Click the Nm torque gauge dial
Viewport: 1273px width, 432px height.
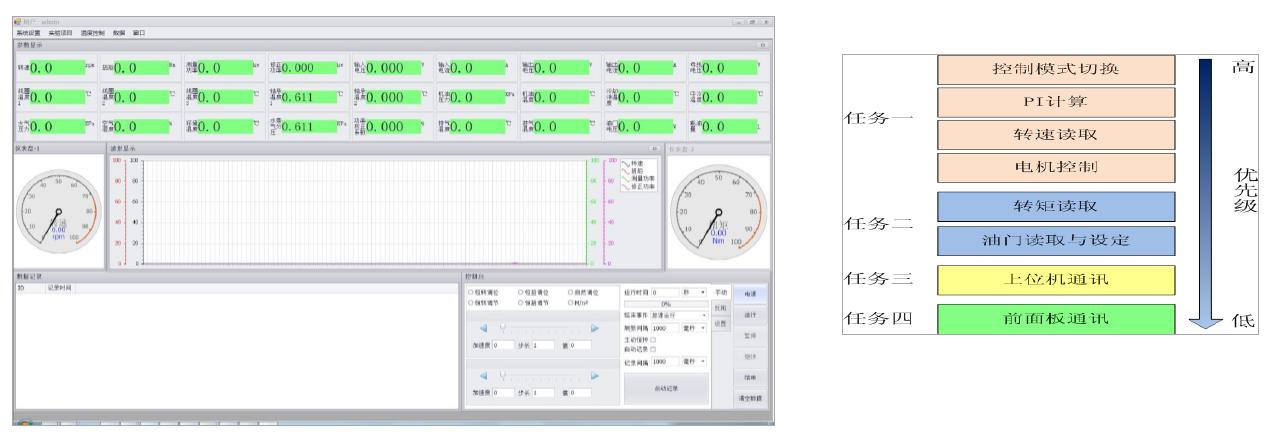[717, 211]
